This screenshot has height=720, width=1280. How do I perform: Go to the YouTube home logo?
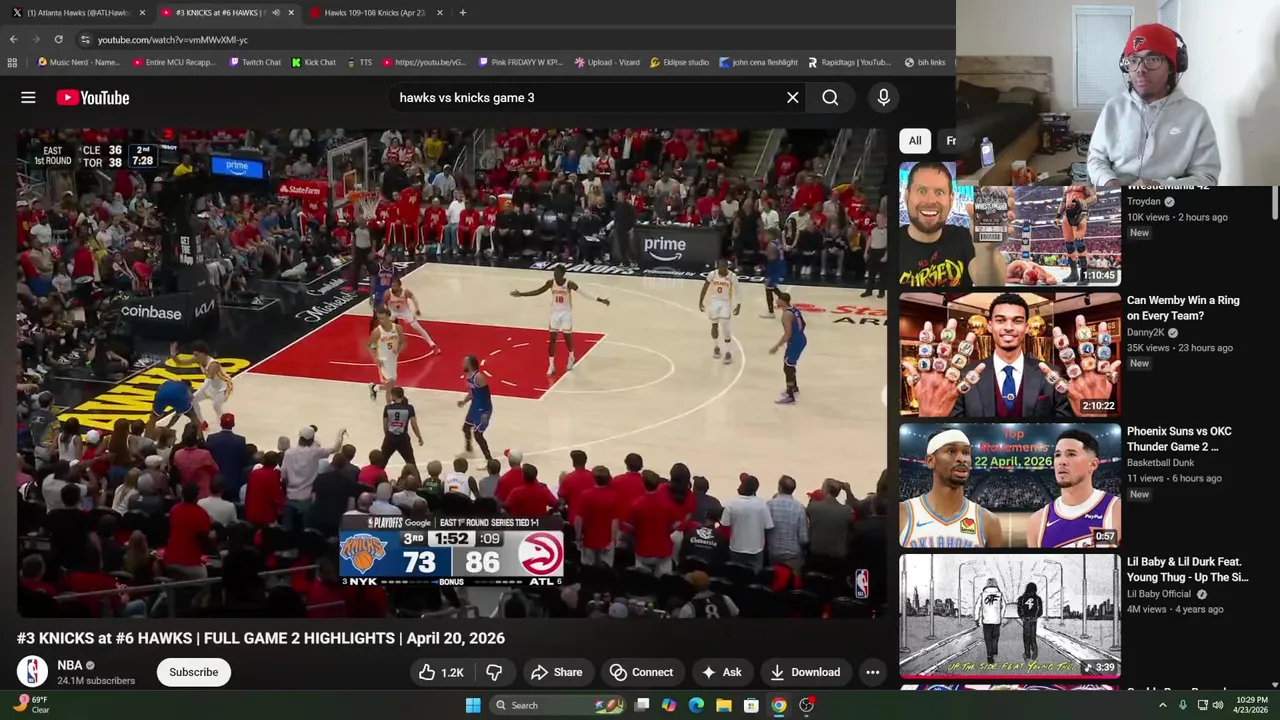pos(93,97)
